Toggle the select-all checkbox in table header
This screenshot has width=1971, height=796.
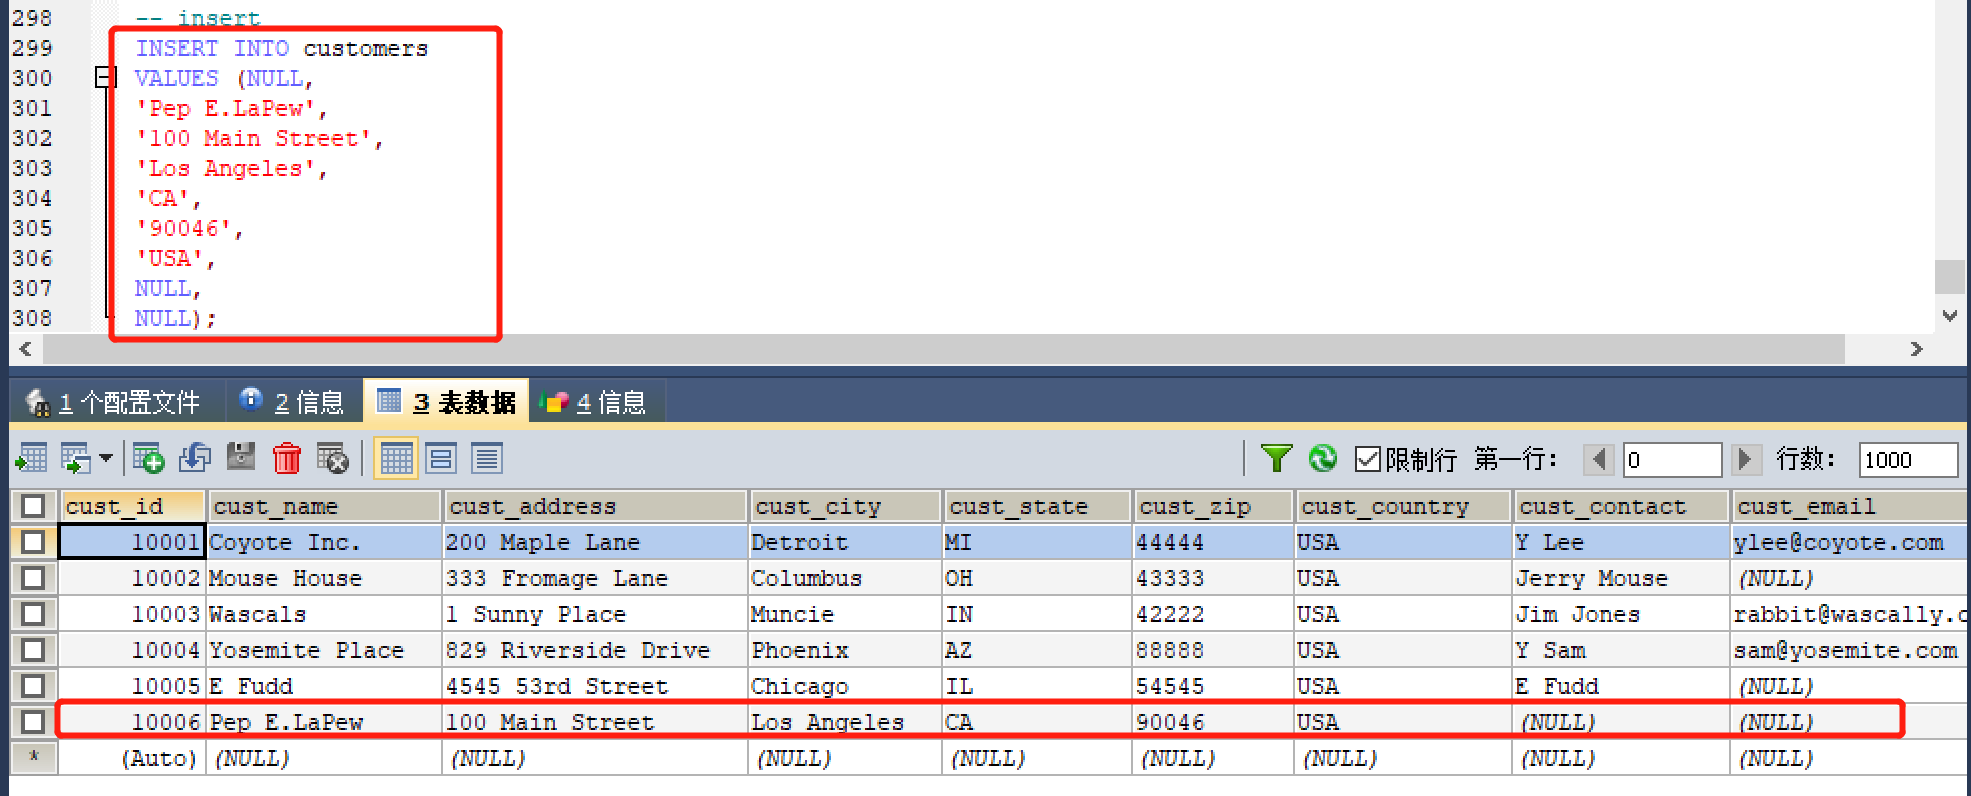pyautogui.click(x=33, y=506)
